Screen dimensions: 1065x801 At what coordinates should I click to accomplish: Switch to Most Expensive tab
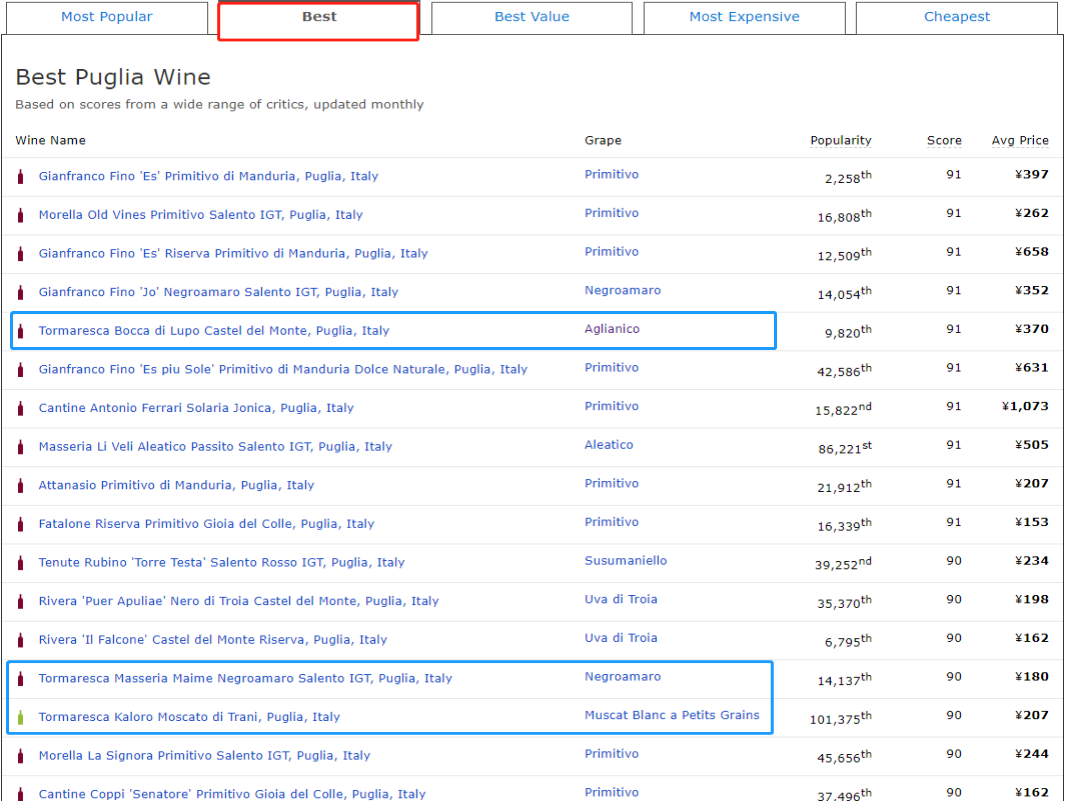(744, 17)
